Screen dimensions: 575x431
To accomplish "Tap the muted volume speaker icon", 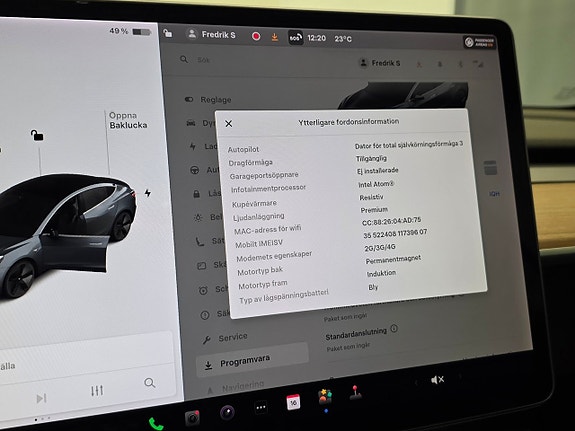I will 437,380.
